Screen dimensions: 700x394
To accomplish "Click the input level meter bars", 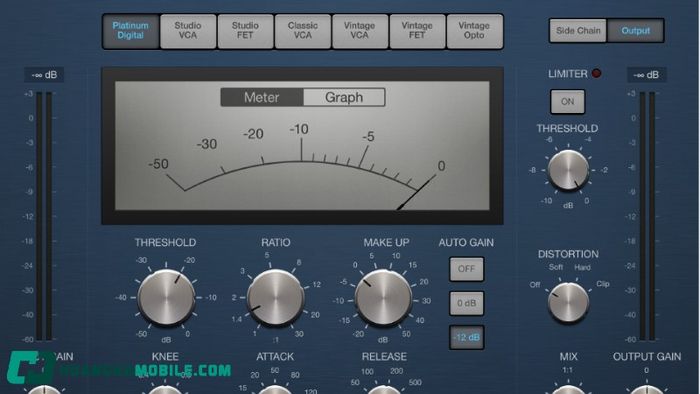I will [x=44, y=216].
